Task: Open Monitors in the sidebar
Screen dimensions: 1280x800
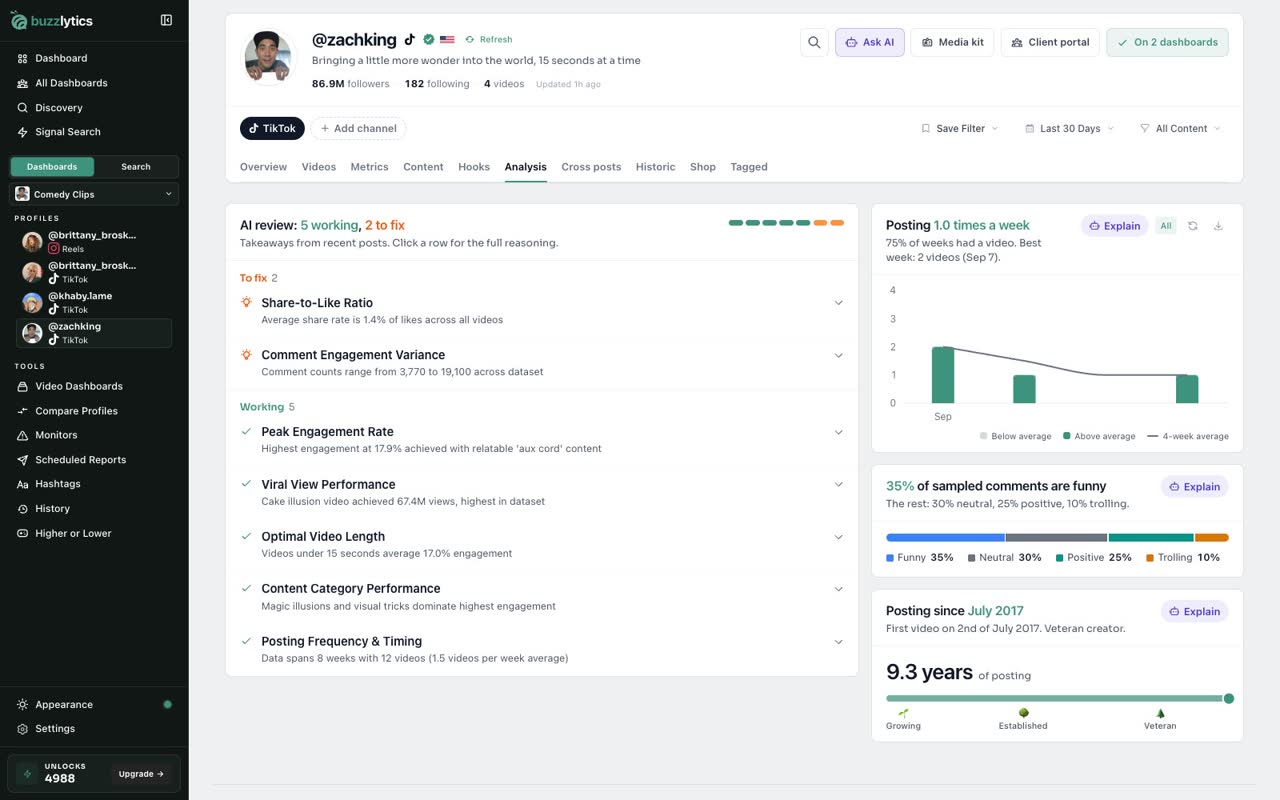Action: (x=94, y=435)
